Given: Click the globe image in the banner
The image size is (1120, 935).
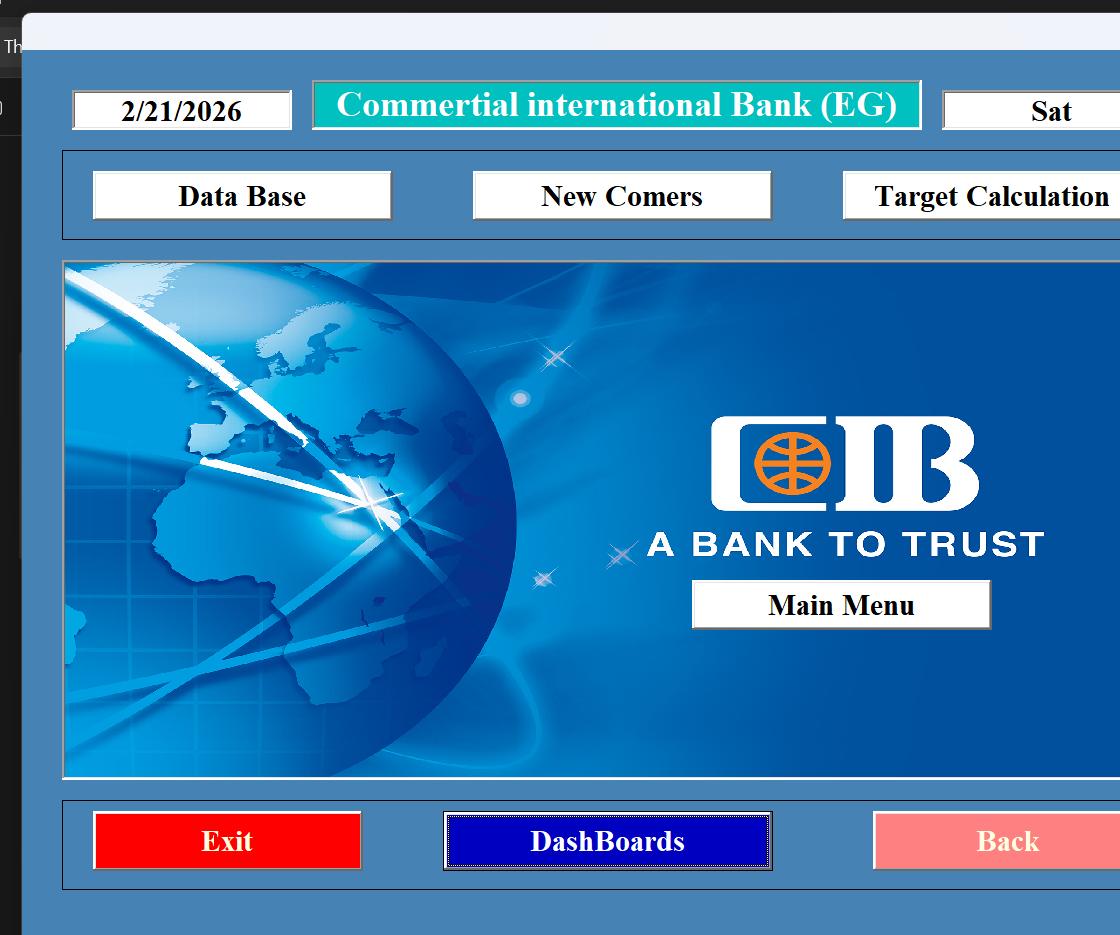Looking at the screenshot, I should [x=289, y=519].
